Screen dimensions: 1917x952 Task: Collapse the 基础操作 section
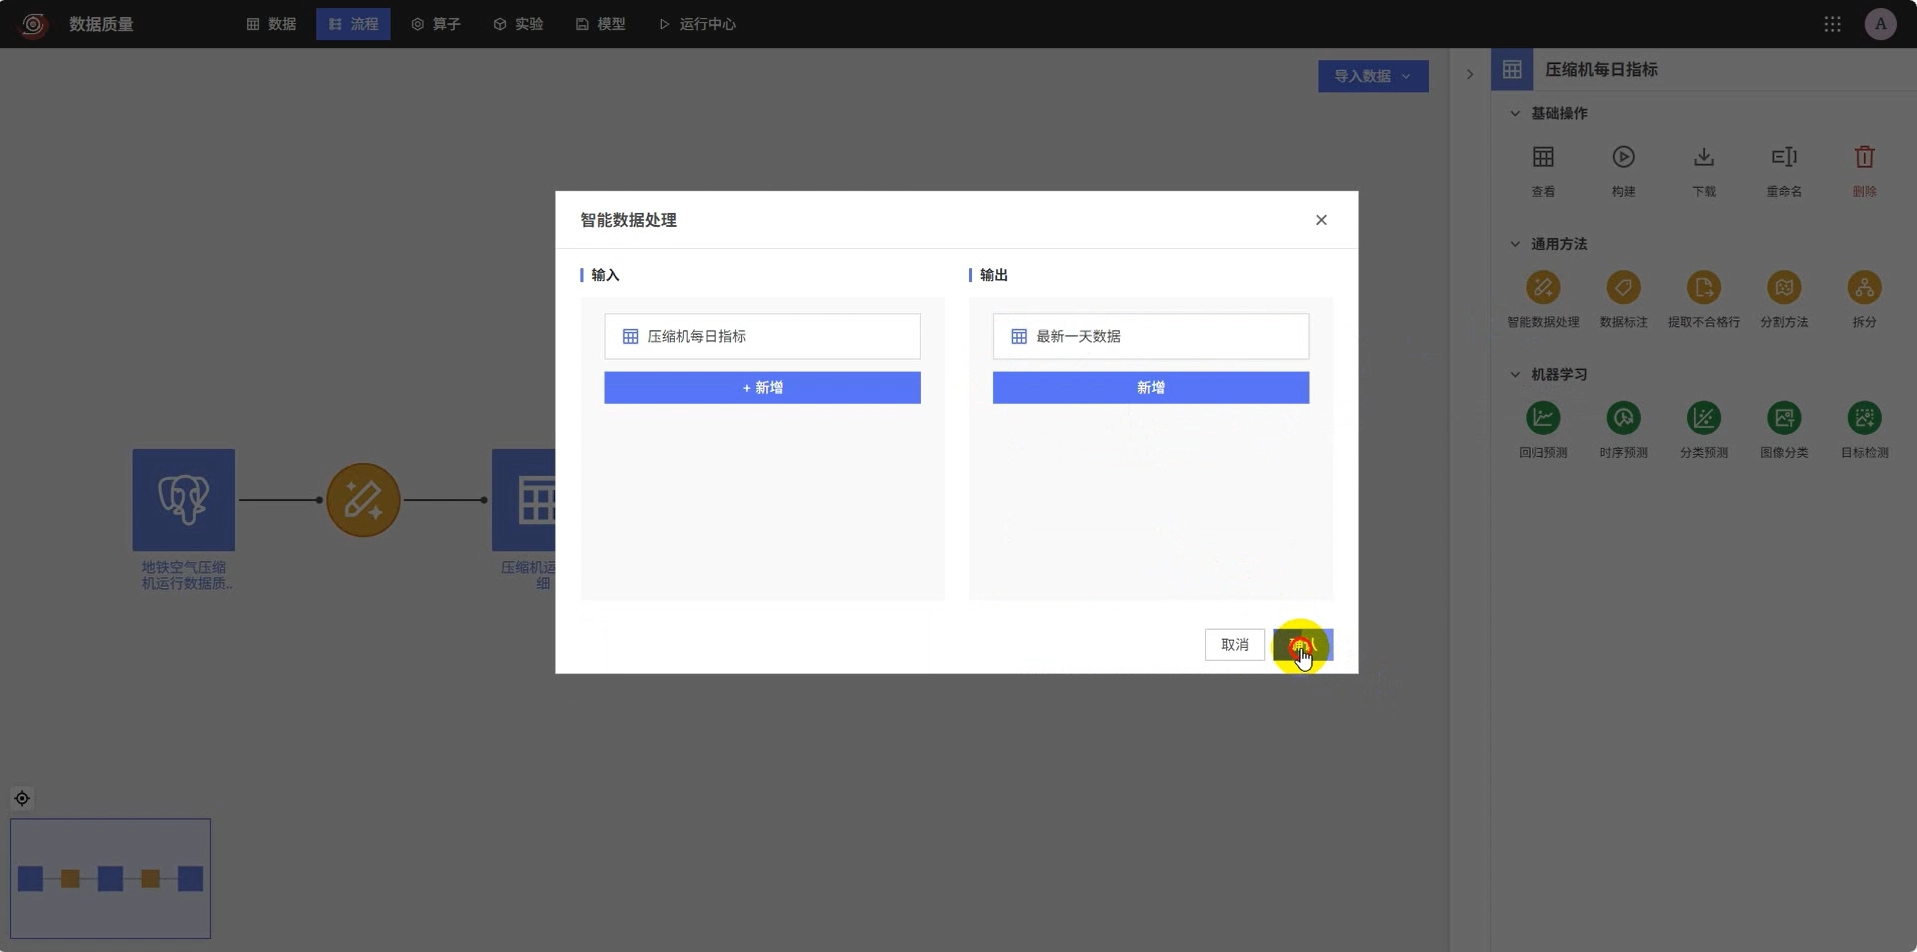click(1515, 113)
